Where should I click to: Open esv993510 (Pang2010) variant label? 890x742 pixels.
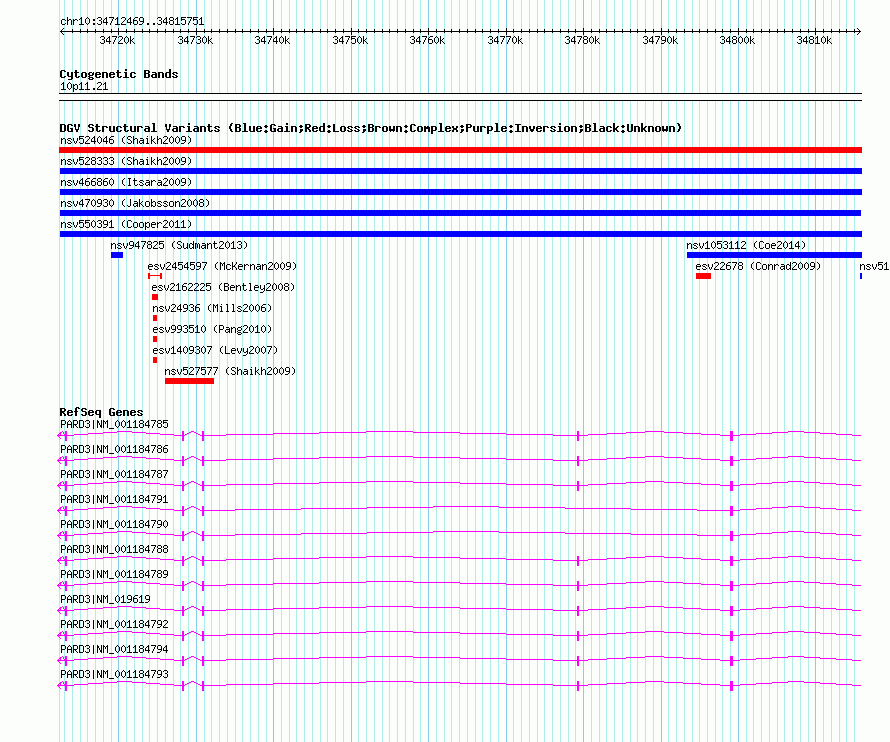point(212,329)
